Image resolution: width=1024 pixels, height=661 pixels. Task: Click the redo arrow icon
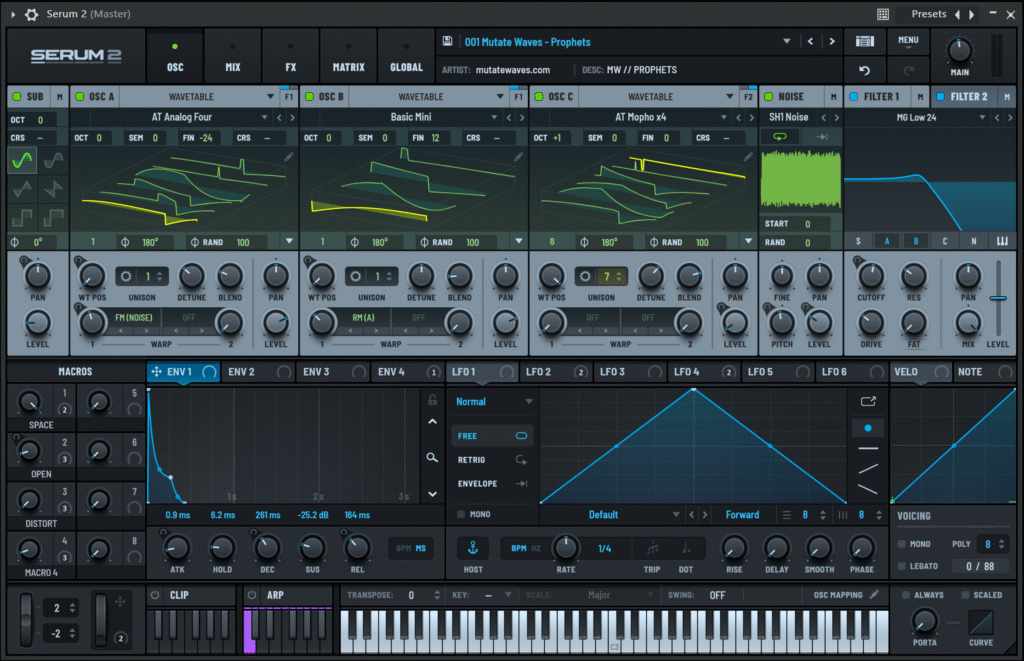[x=908, y=70]
